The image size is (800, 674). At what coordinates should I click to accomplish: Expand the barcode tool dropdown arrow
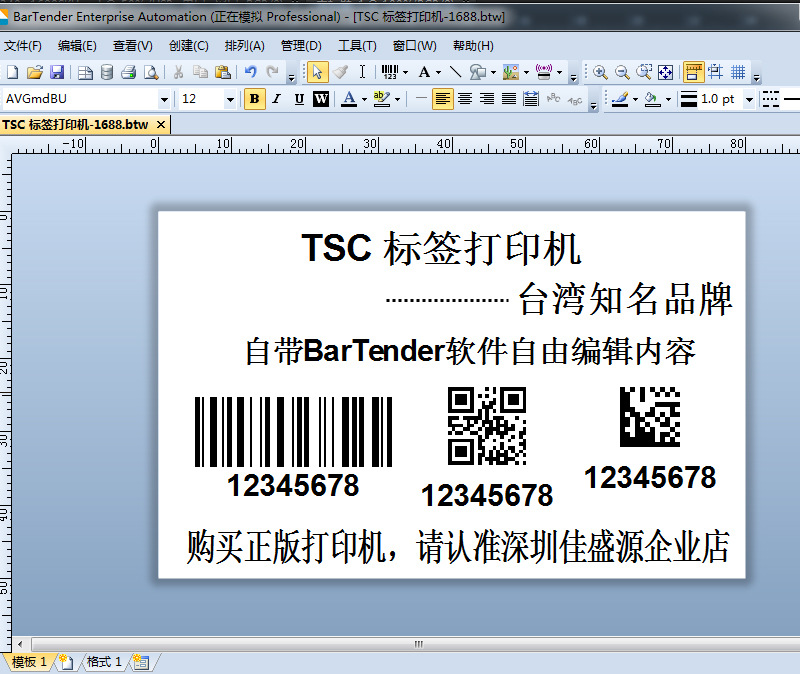click(x=406, y=72)
